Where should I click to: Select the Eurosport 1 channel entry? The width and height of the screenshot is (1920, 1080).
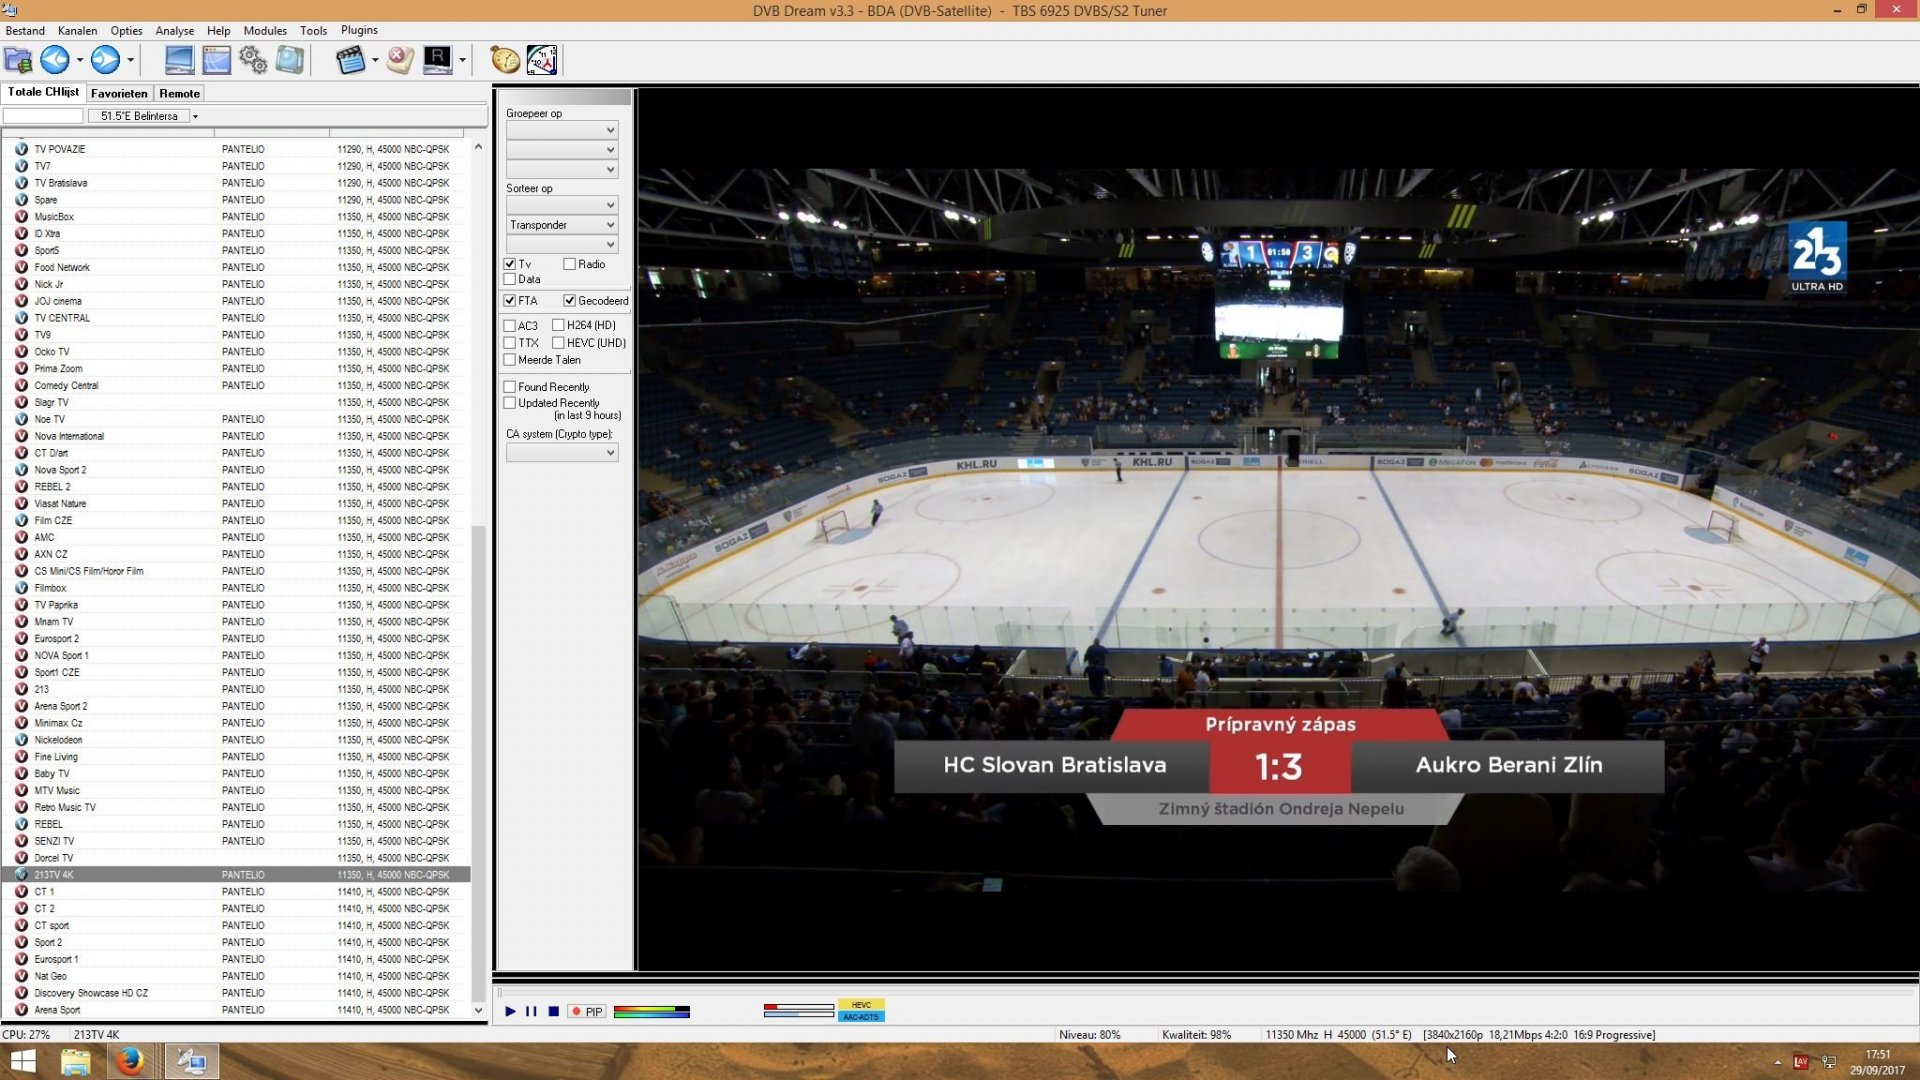(x=57, y=958)
